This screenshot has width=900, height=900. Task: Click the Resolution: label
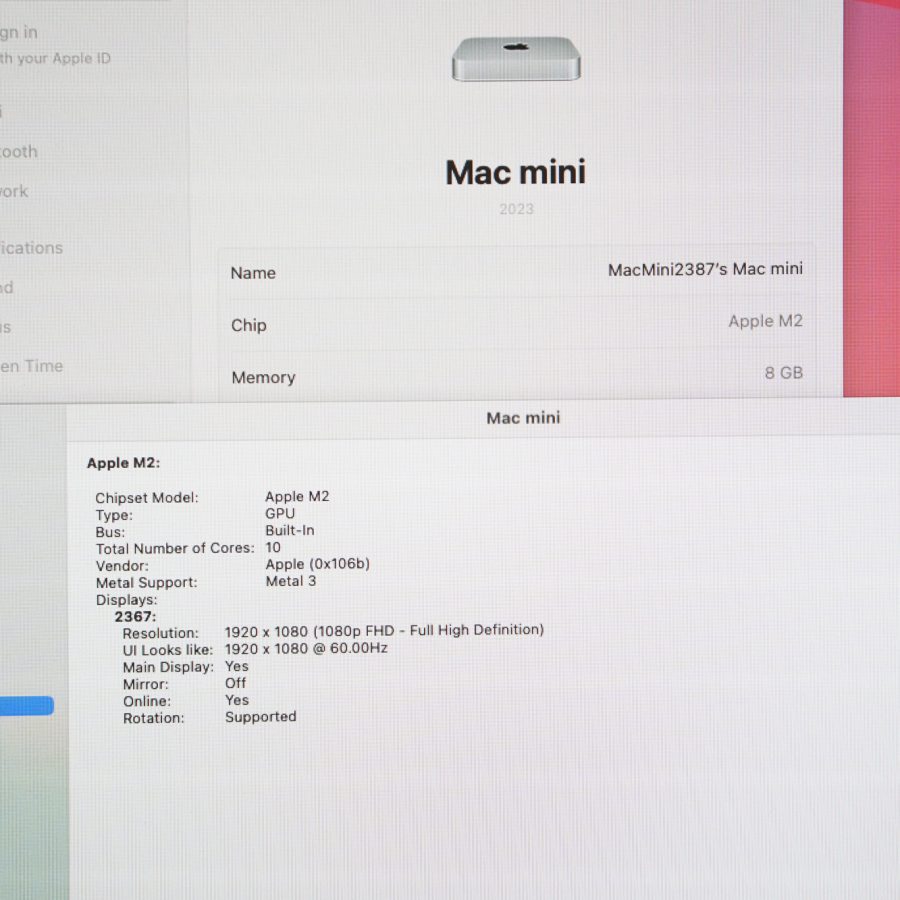click(x=161, y=633)
